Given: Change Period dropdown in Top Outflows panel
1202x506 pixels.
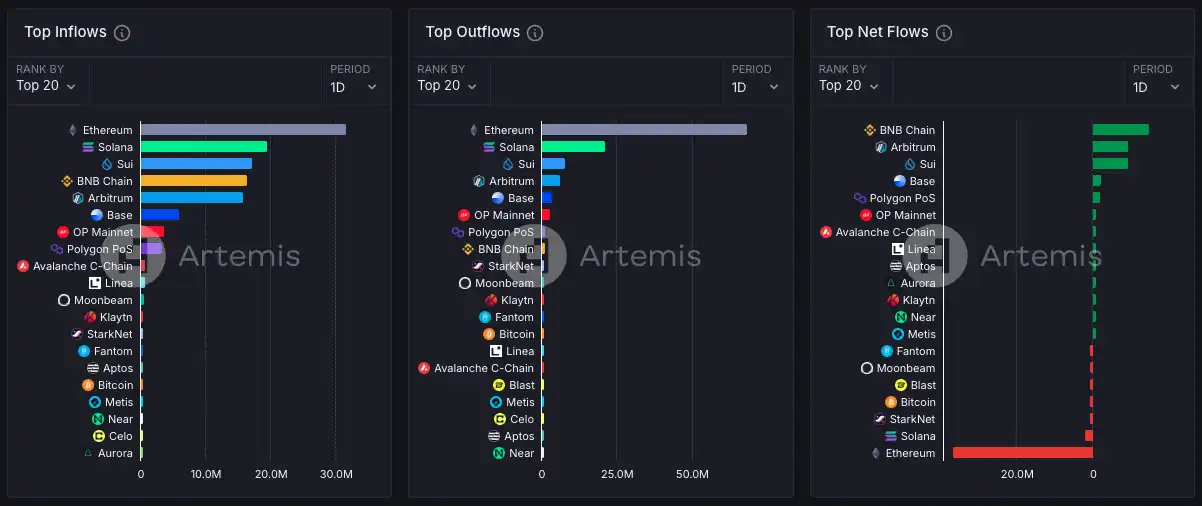Looking at the screenshot, I should pos(755,87).
